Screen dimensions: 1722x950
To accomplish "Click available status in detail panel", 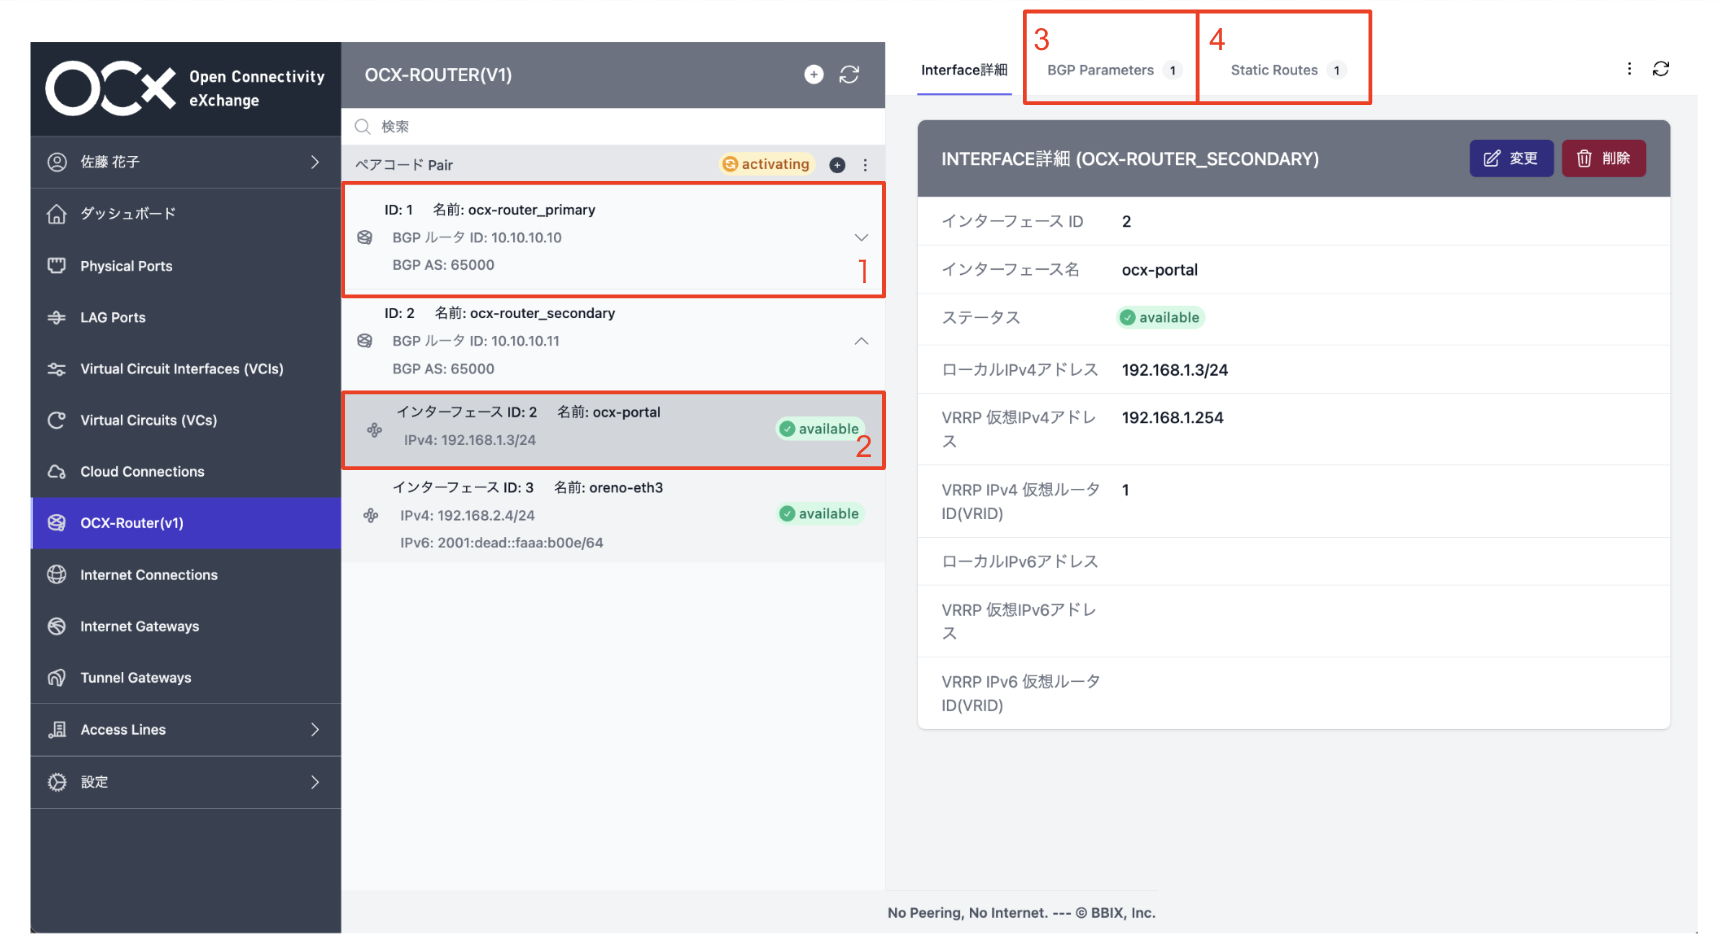I will (x=1160, y=318).
